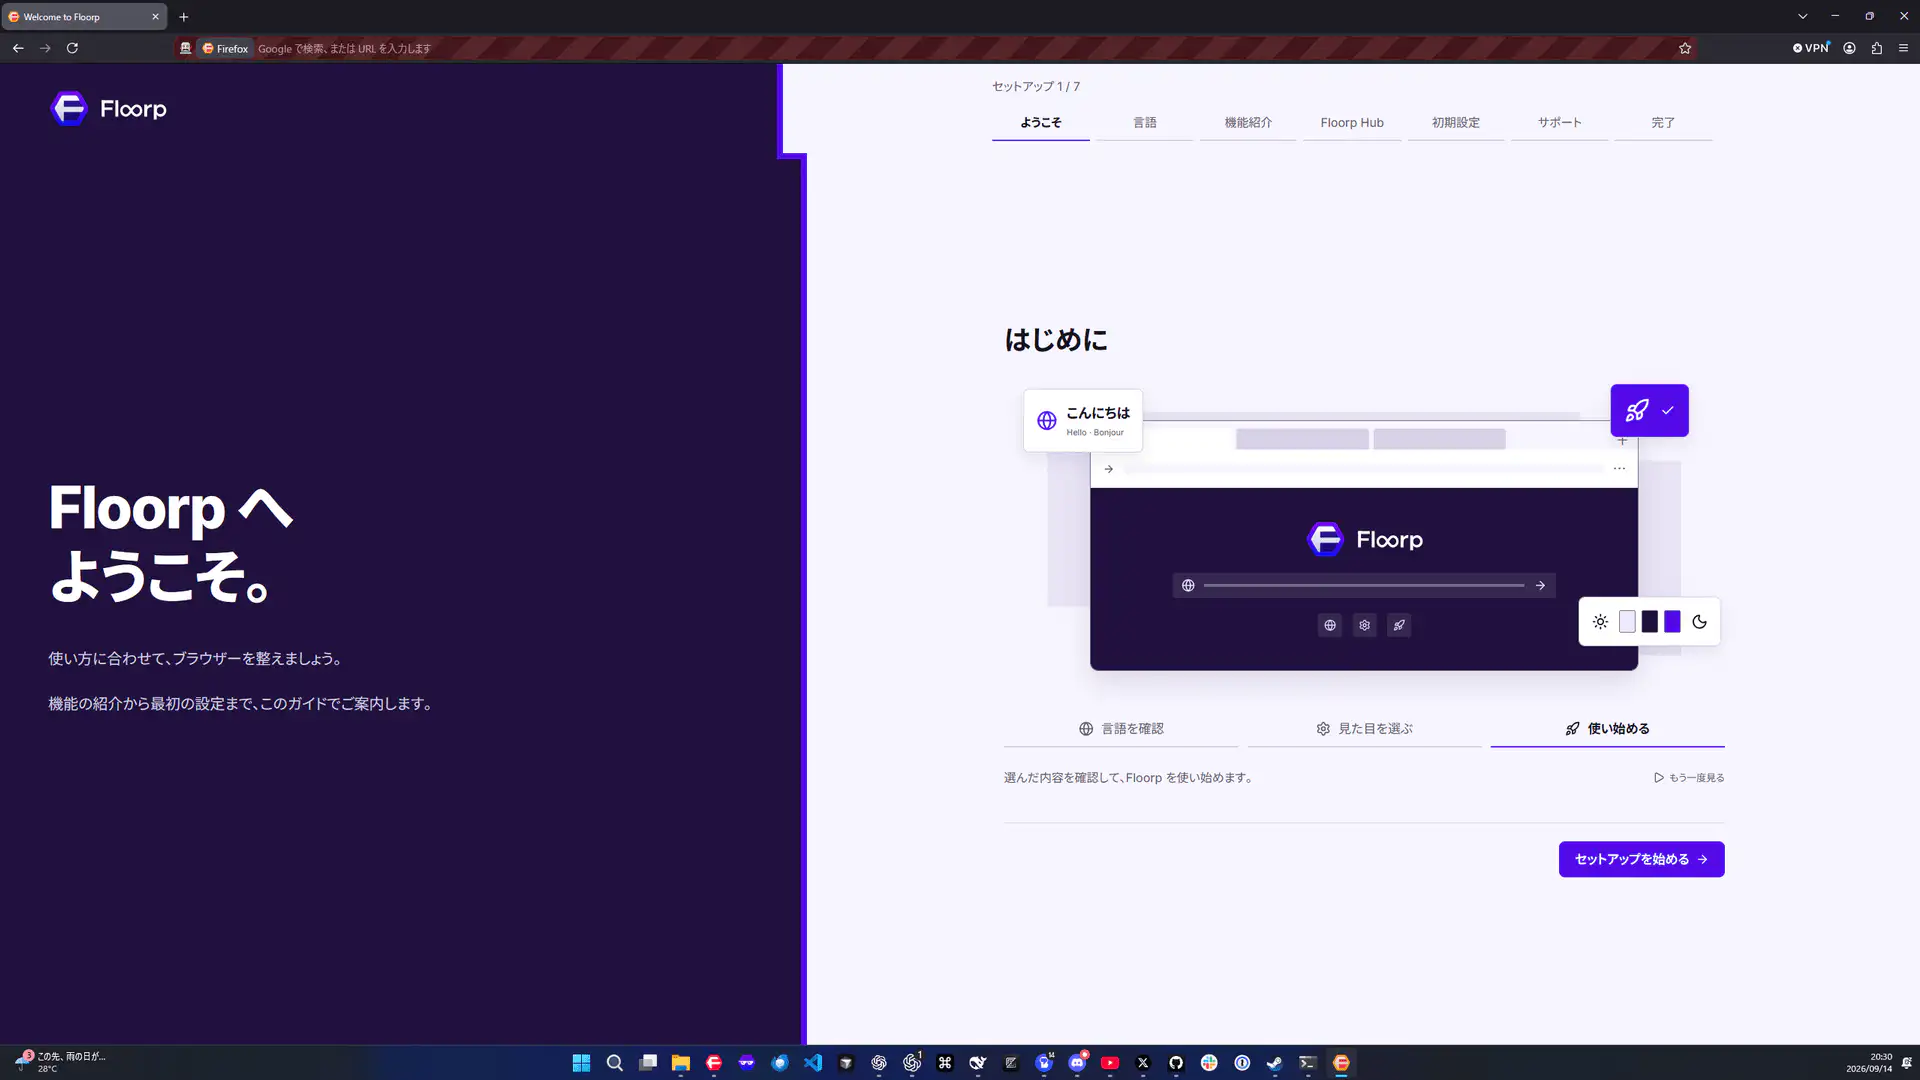Click the gear button in preview window

coord(1364,625)
